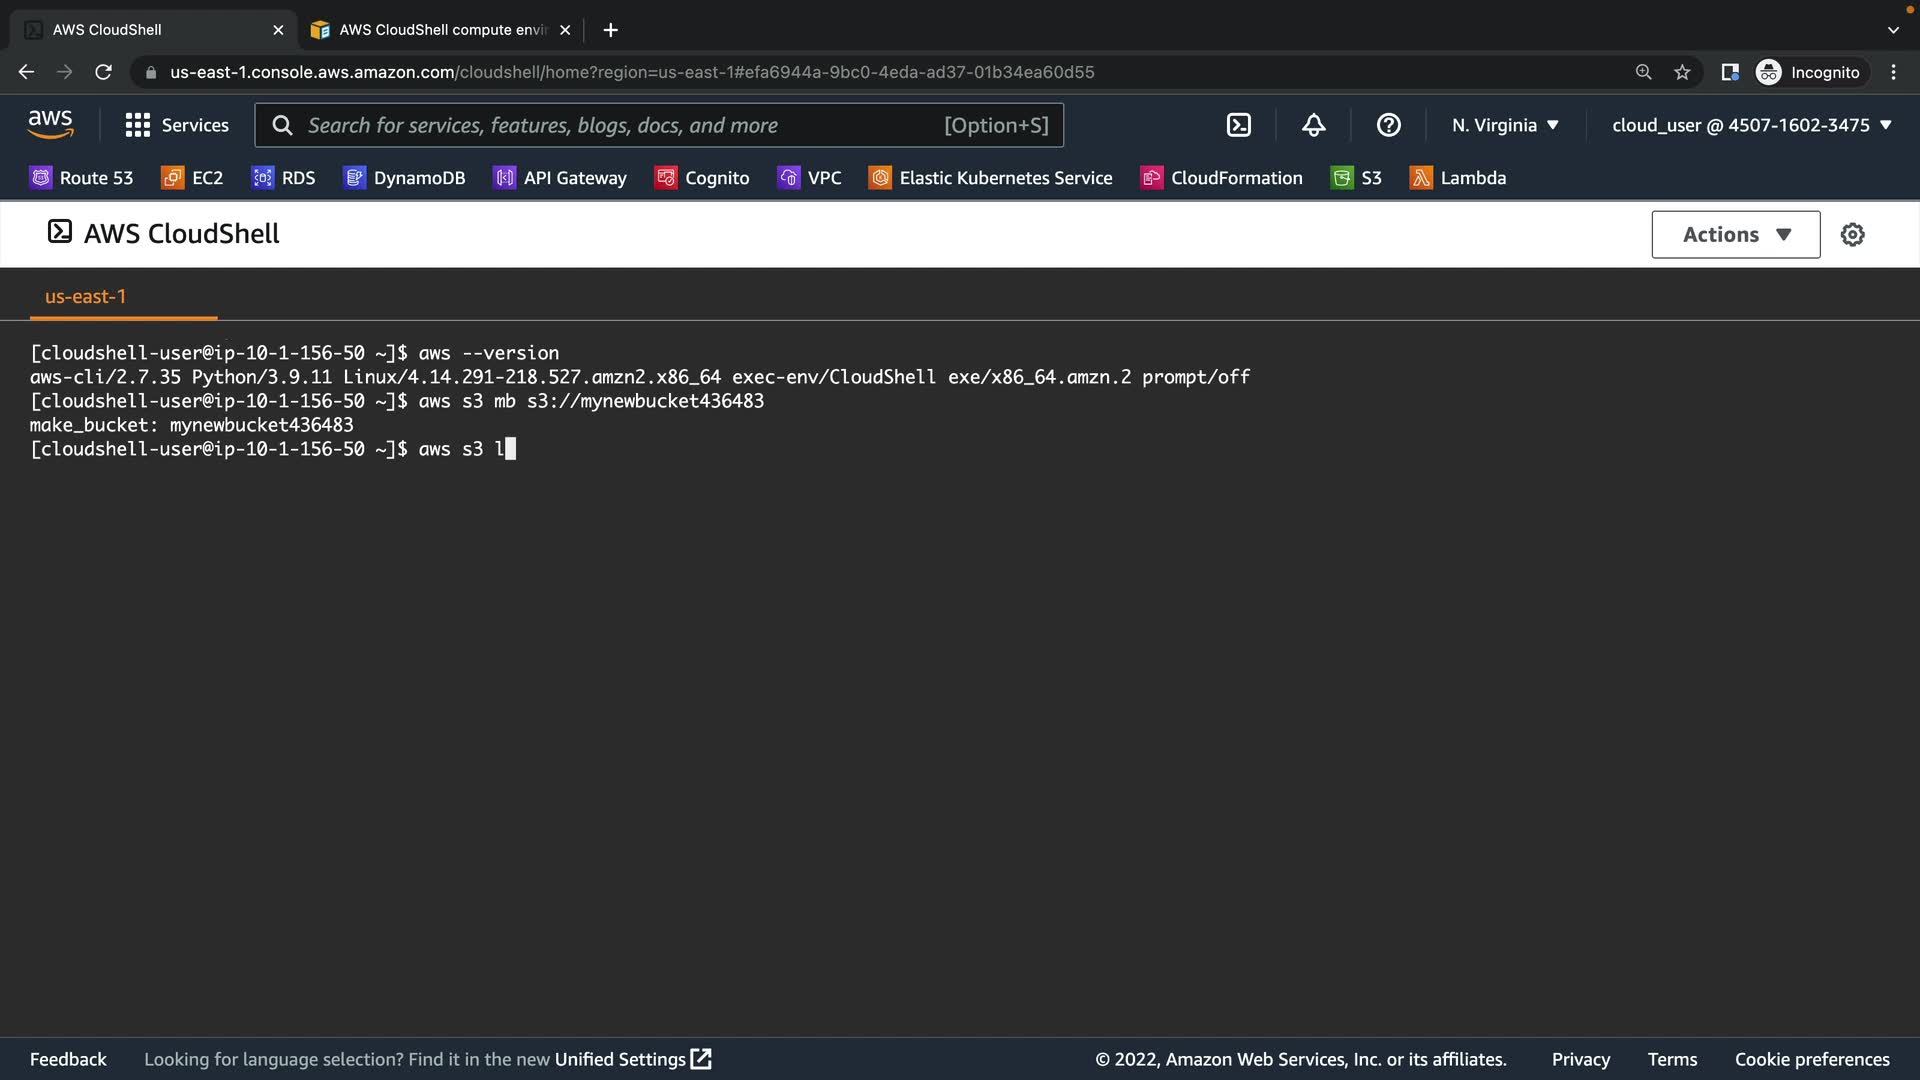Open Route 53 shortcut

pos(82,178)
